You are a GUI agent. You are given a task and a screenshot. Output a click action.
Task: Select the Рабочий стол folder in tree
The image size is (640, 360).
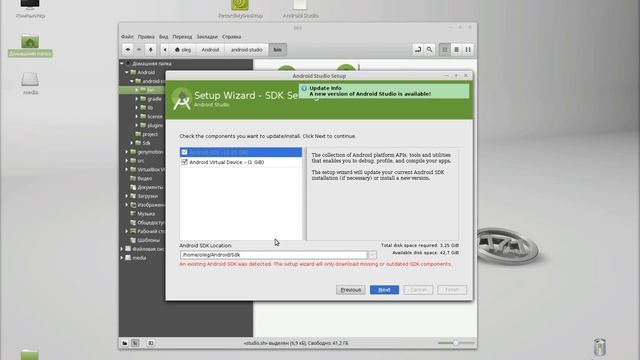[147, 231]
